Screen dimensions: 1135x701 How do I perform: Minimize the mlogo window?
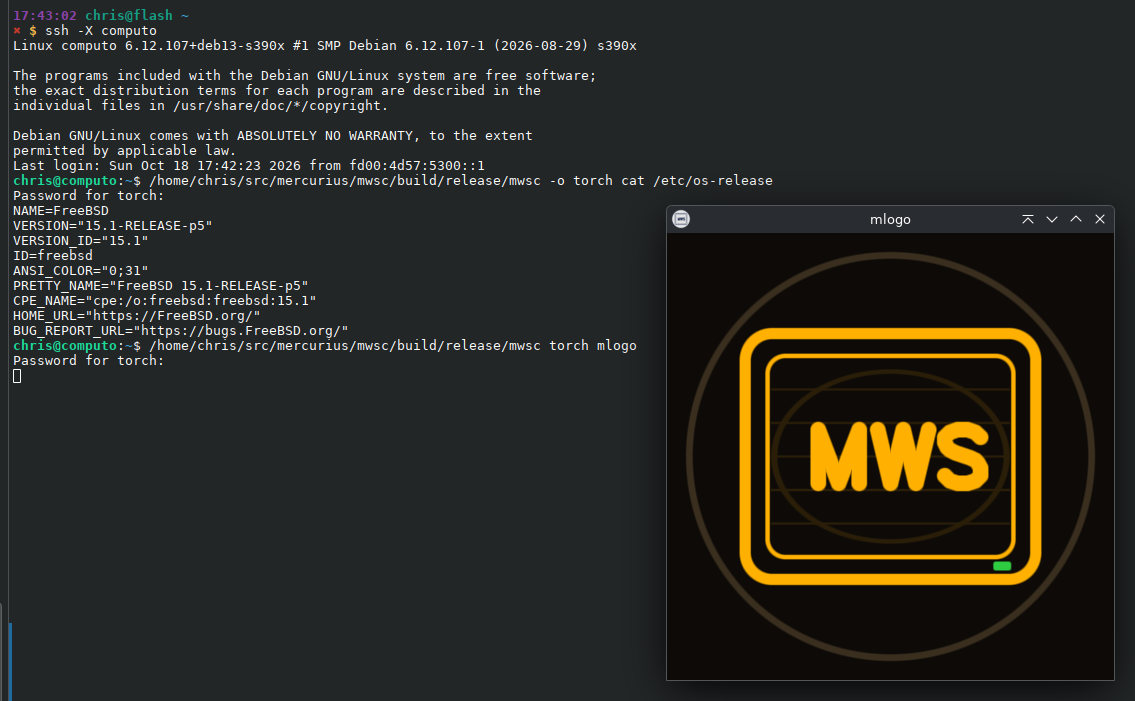click(1052, 219)
